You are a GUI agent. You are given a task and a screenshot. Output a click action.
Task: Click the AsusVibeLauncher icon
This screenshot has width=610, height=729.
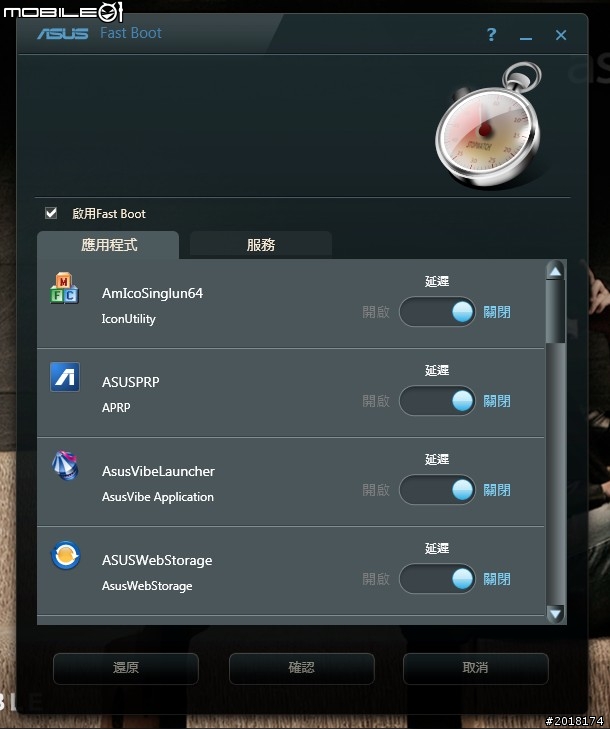[x=65, y=465]
